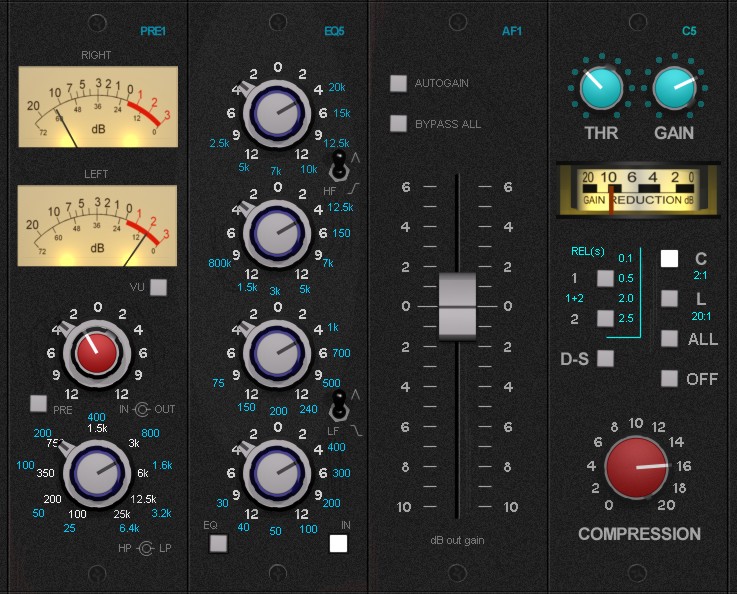Select the ALL compressor mode

click(x=669, y=338)
